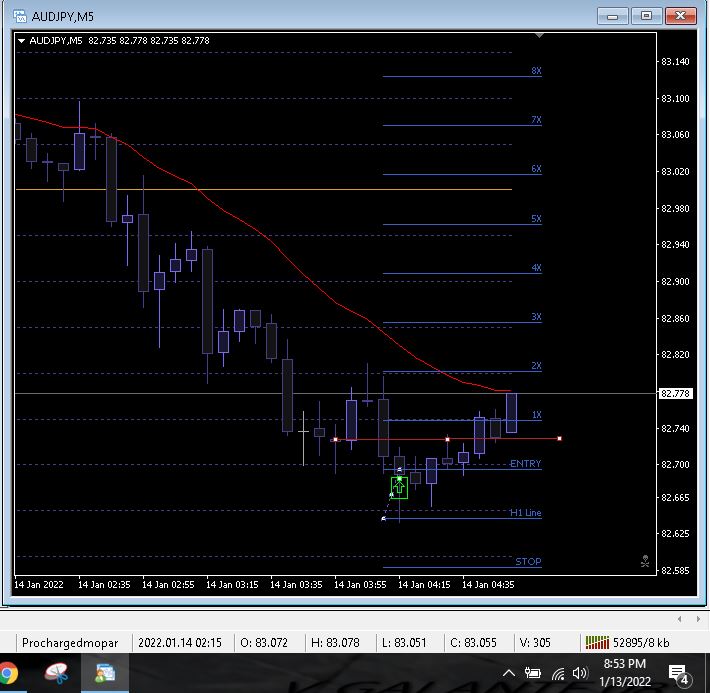Image resolution: width=710 pixels, height=693 pixels.
Task: Select the 6X target line label
Action: [536, 168]
